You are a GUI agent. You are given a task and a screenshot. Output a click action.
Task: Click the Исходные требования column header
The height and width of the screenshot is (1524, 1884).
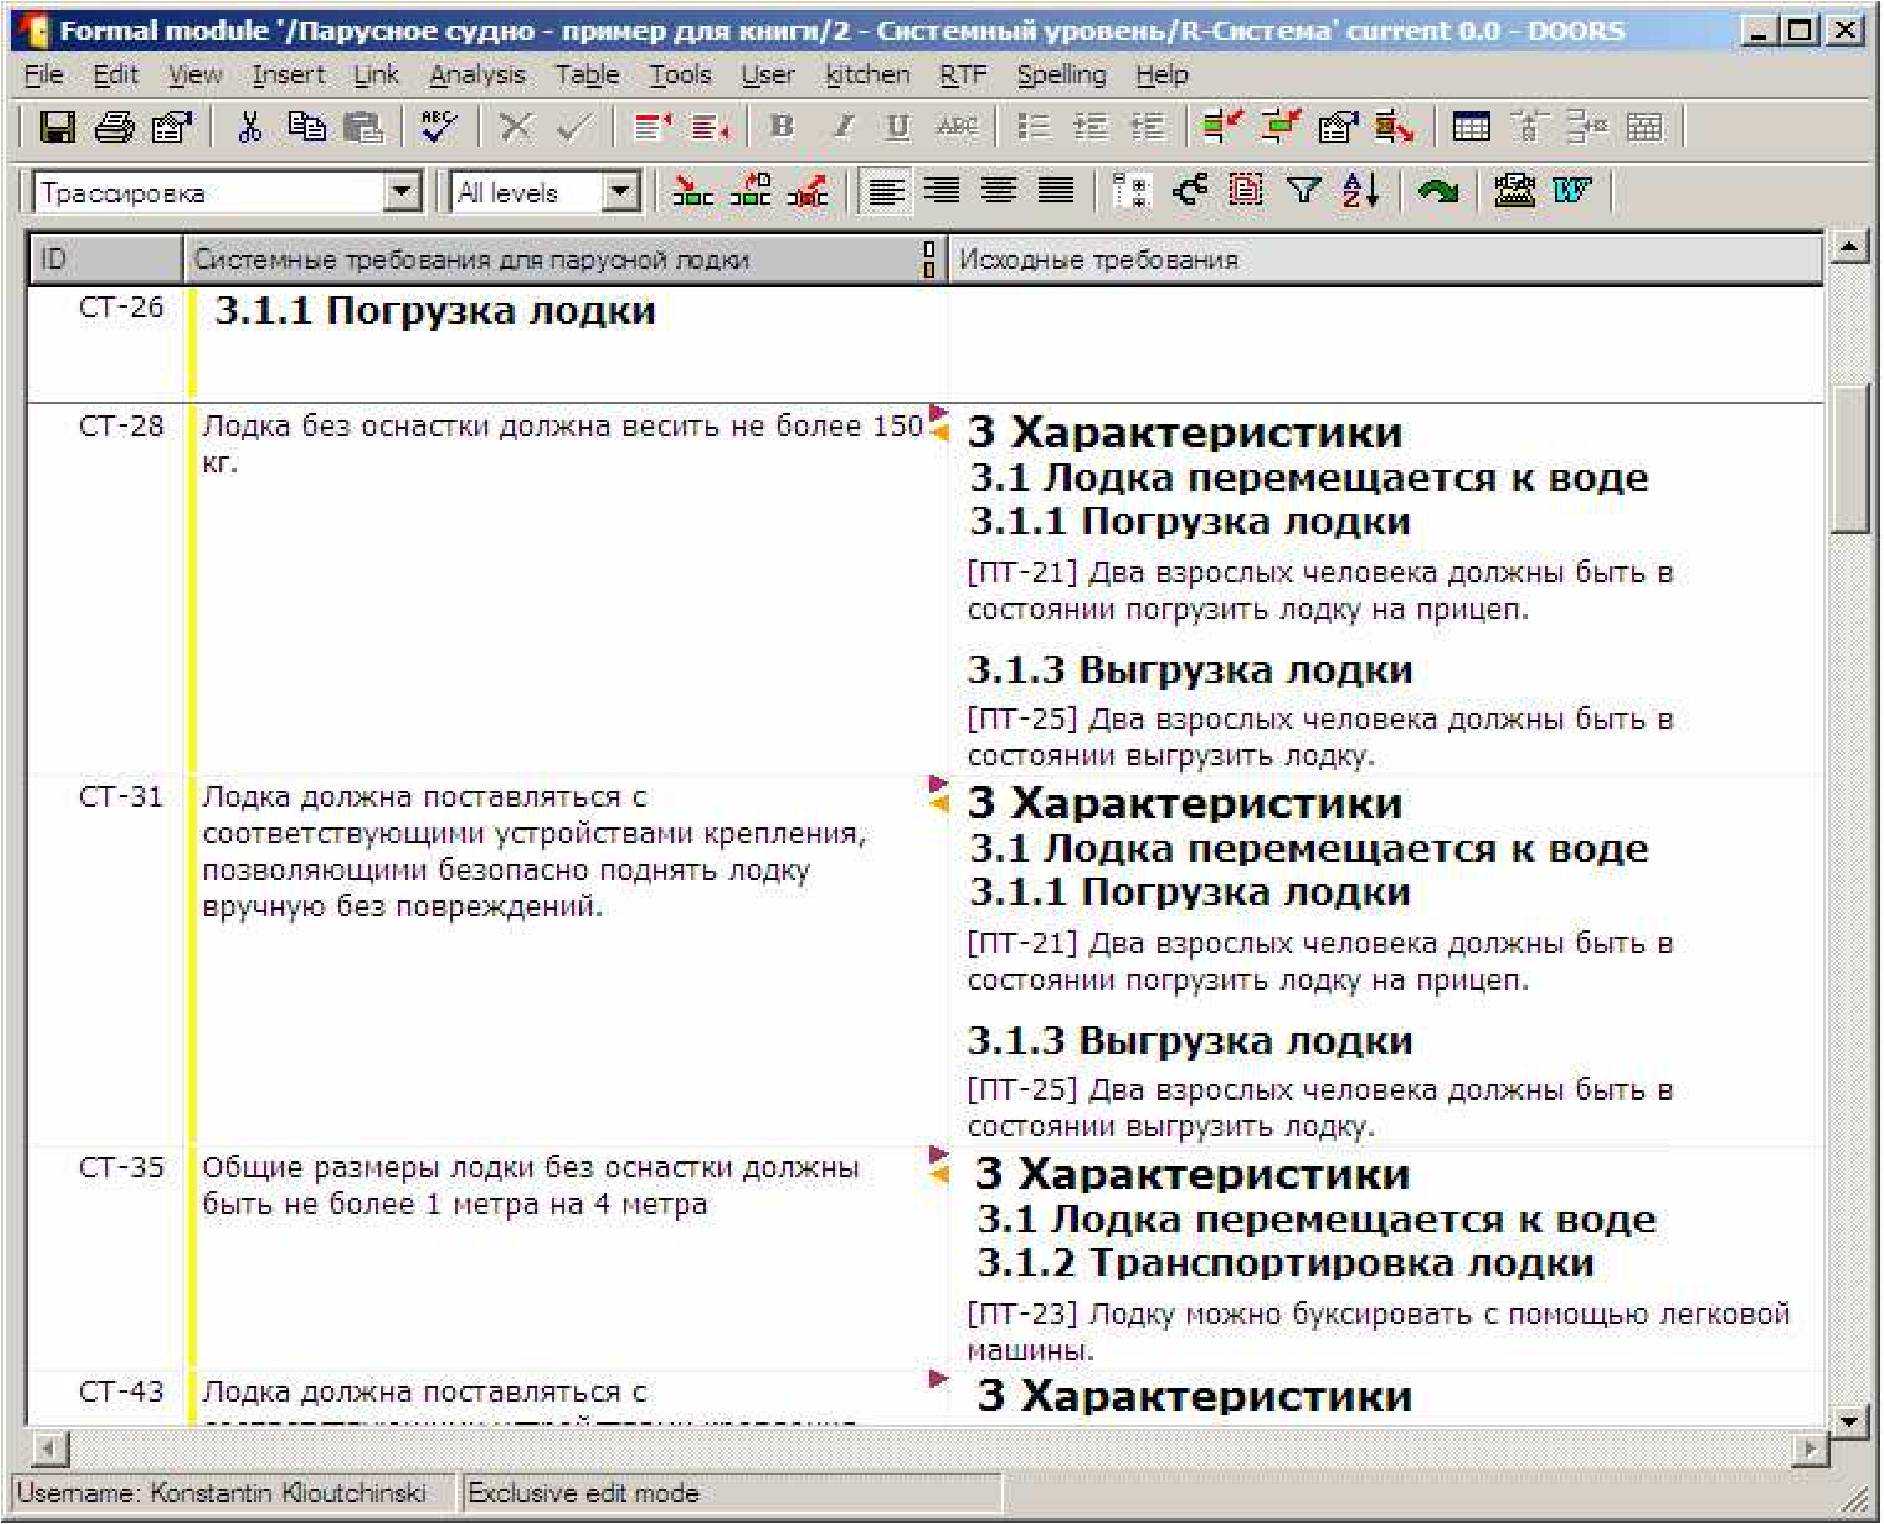click(1385, 259)
